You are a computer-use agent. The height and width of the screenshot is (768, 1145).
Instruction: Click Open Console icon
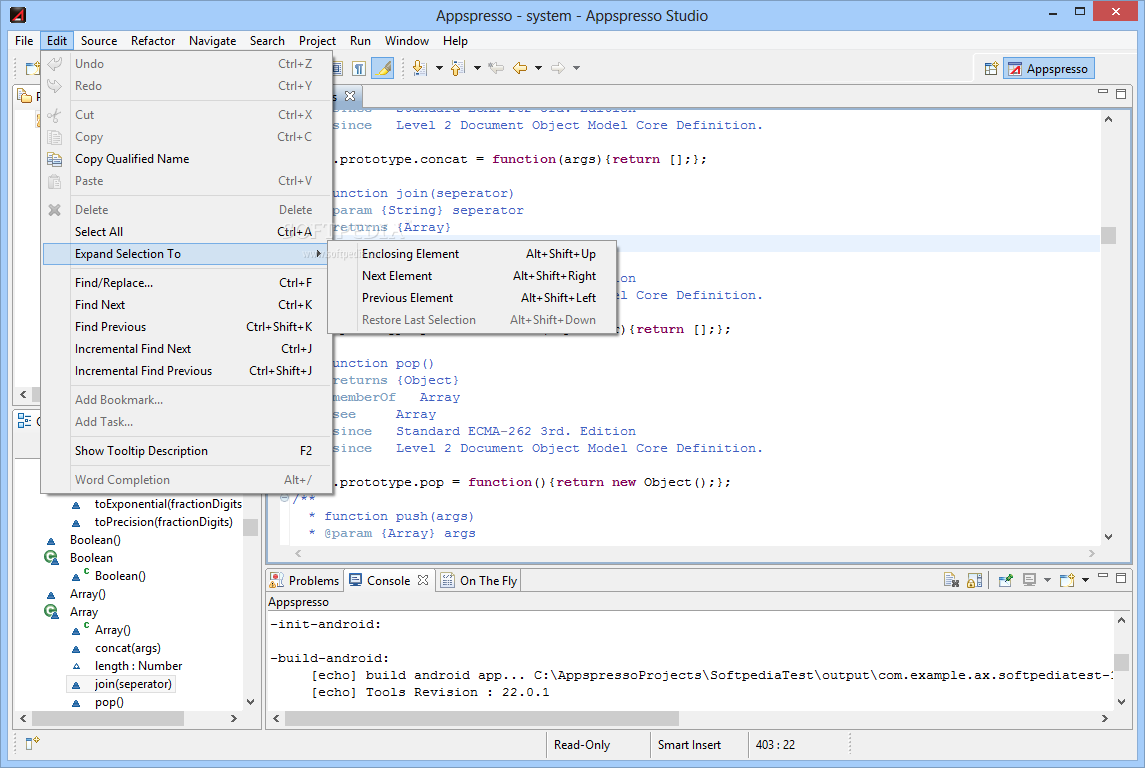1067,580
